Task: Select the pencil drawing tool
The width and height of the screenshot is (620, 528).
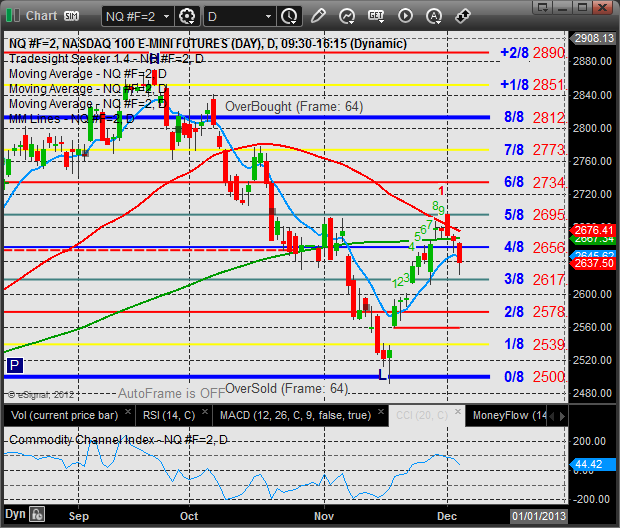Action: pyautogui.click(x=318, y=16)
